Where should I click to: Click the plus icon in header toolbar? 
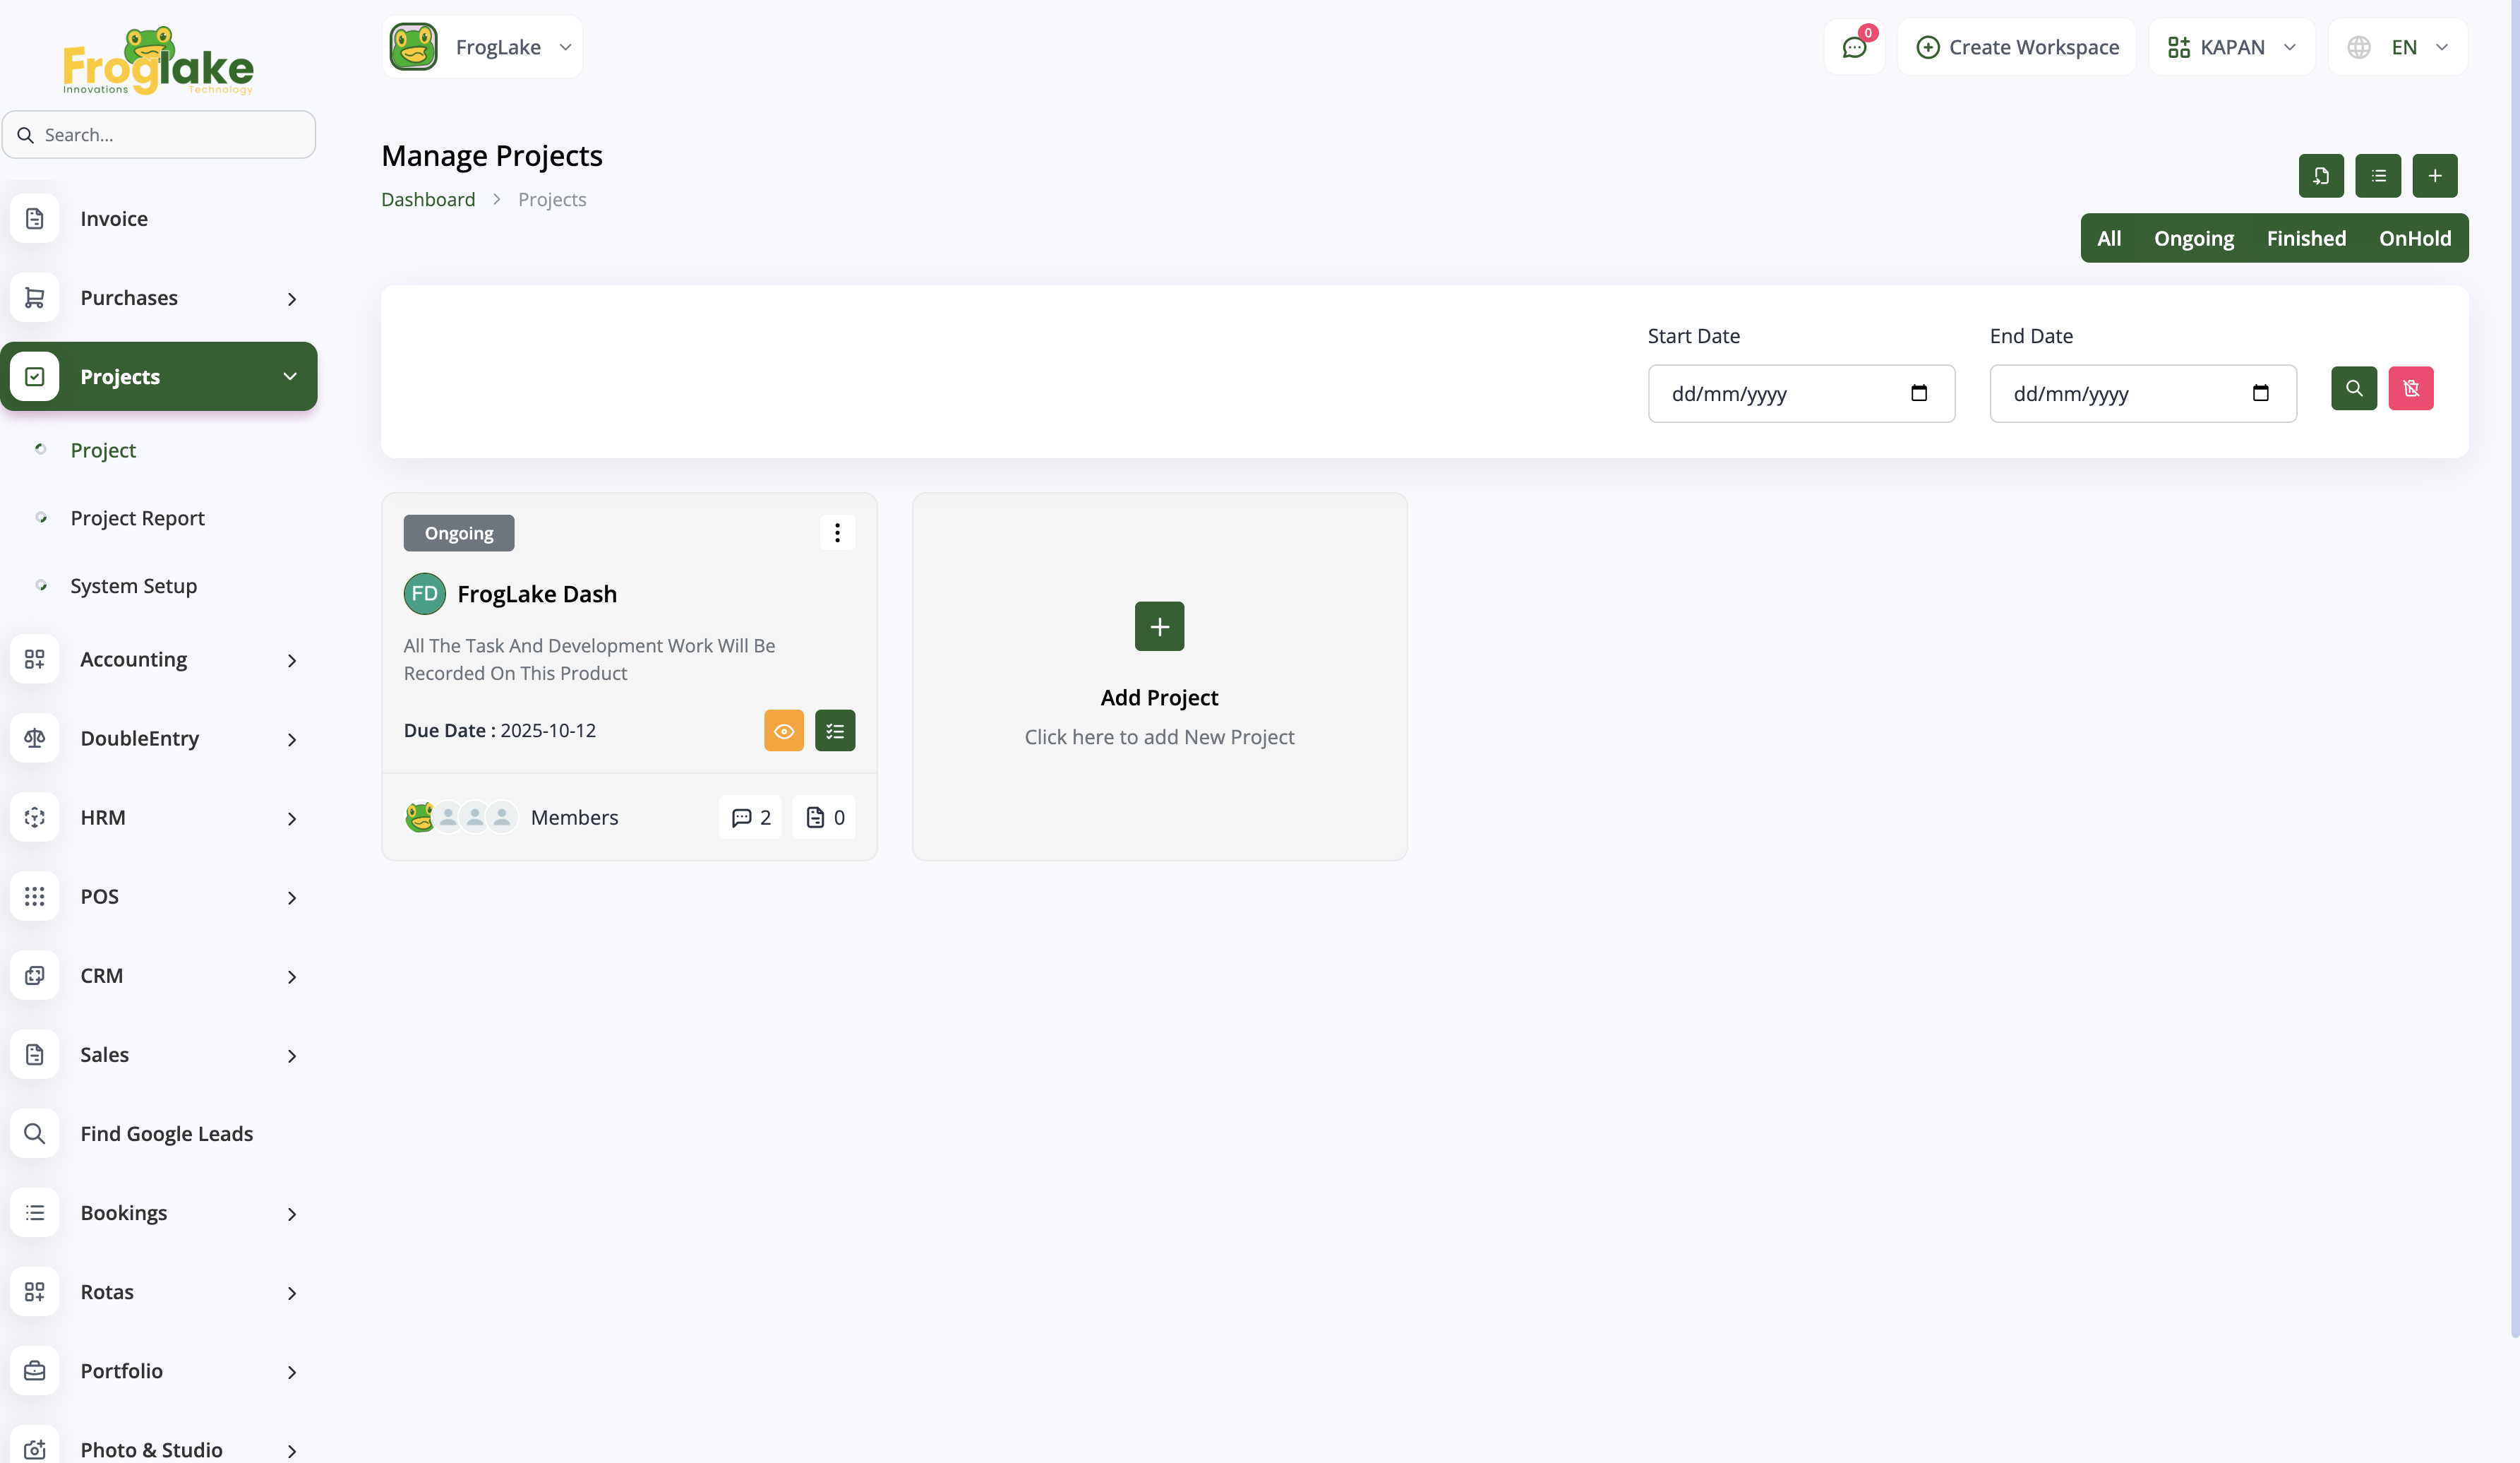(x=2434, y=176)
